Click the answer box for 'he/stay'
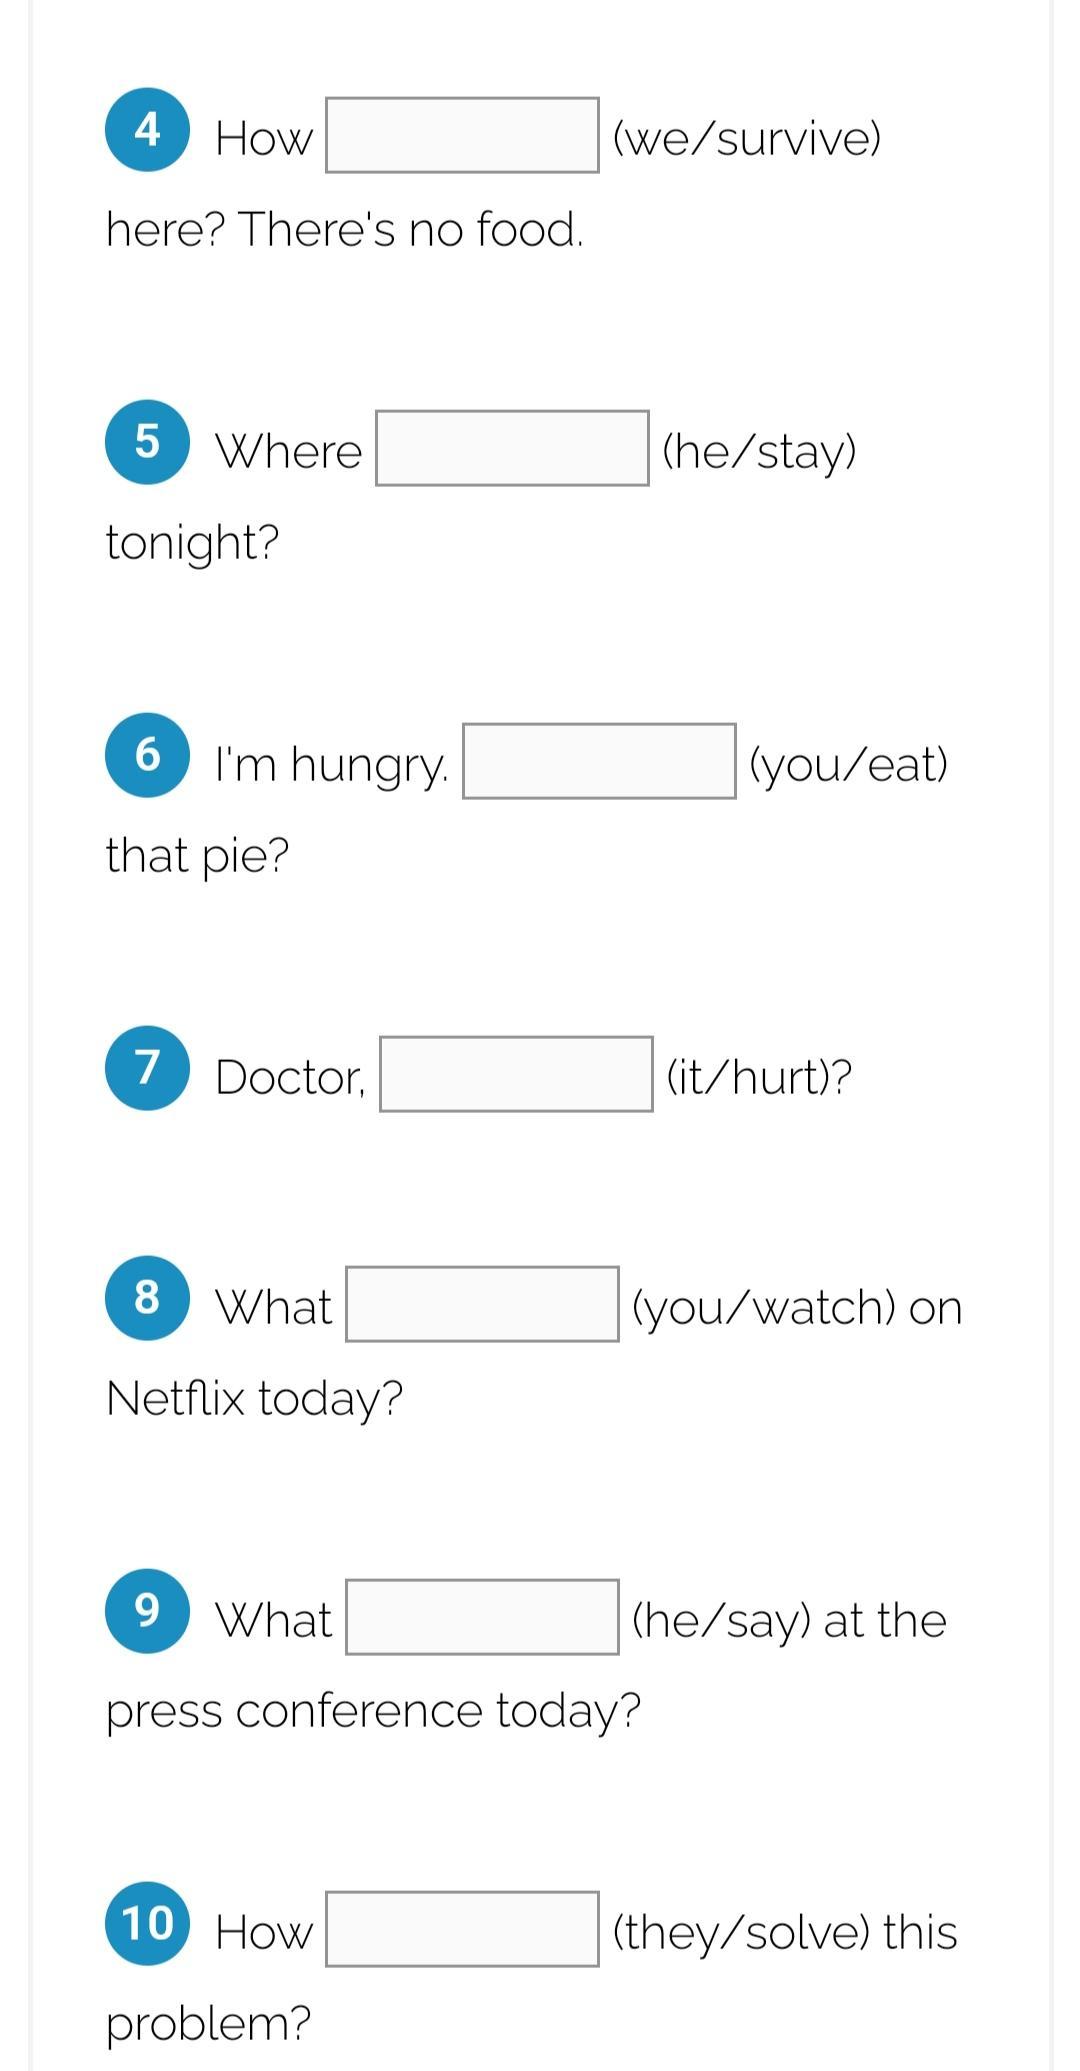Image resolution: width=1080 pixels, height=2071 pixels. click(512, 448)
